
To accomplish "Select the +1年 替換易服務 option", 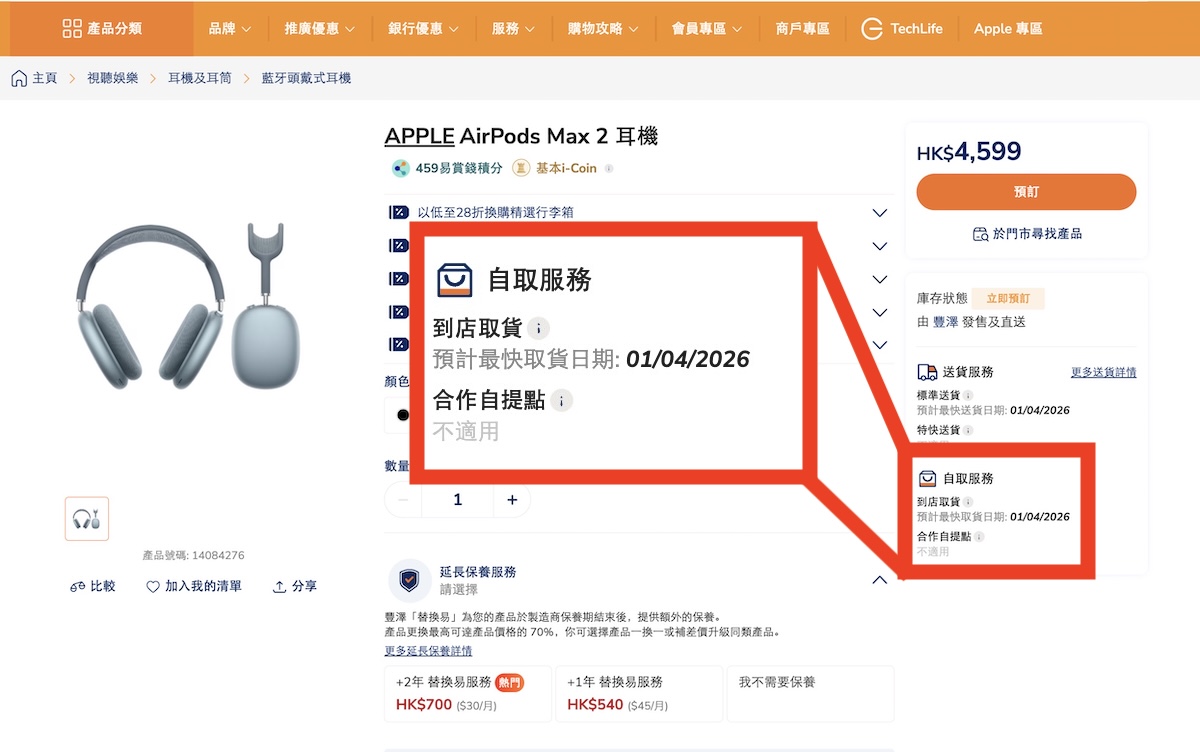I will pos(638,693).
